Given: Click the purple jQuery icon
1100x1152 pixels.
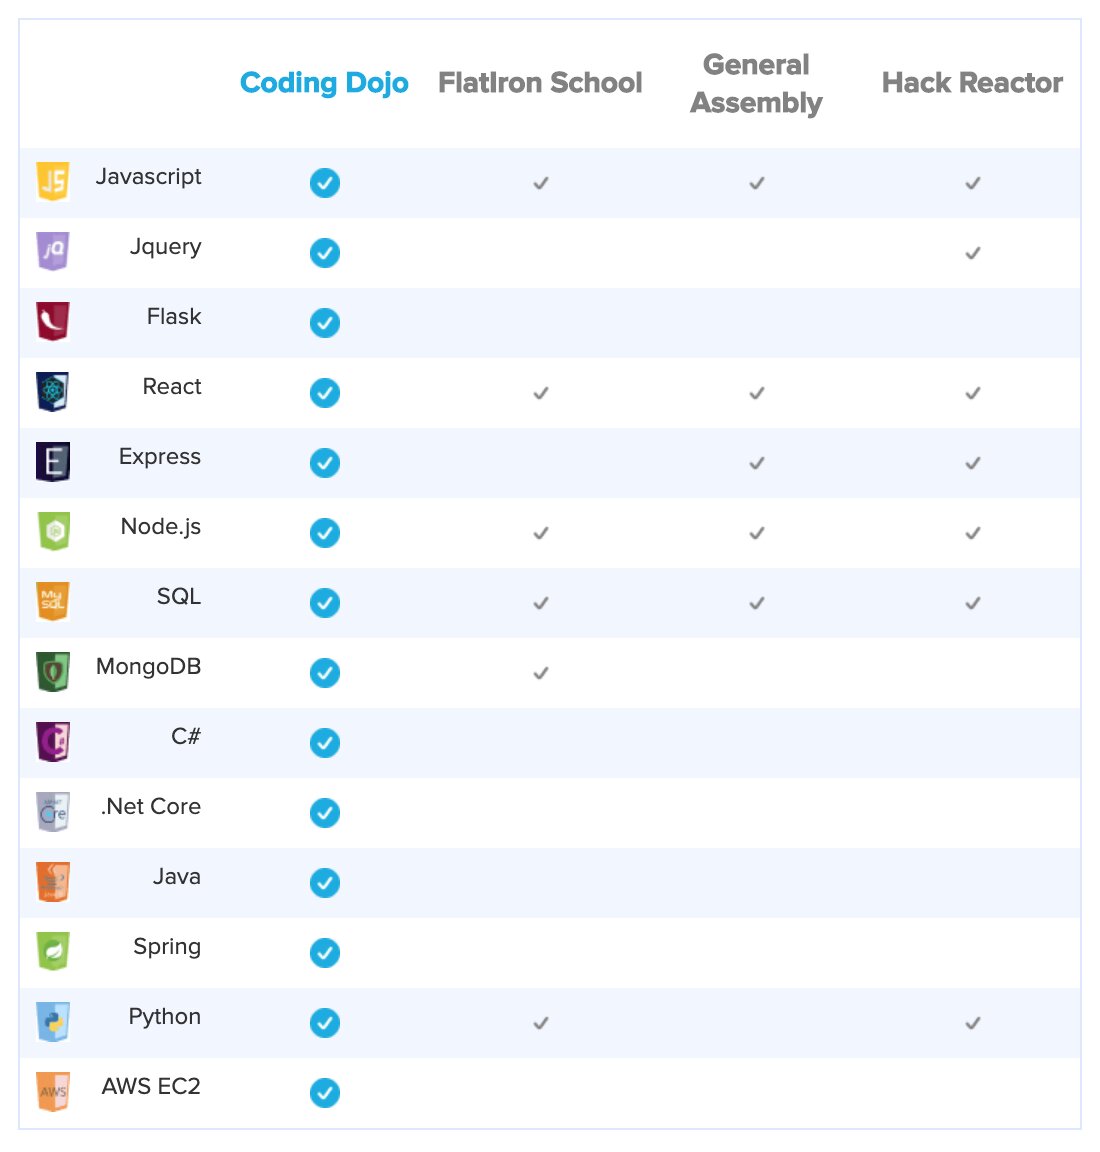Looking at the screenshot, I should coord(53,252).
